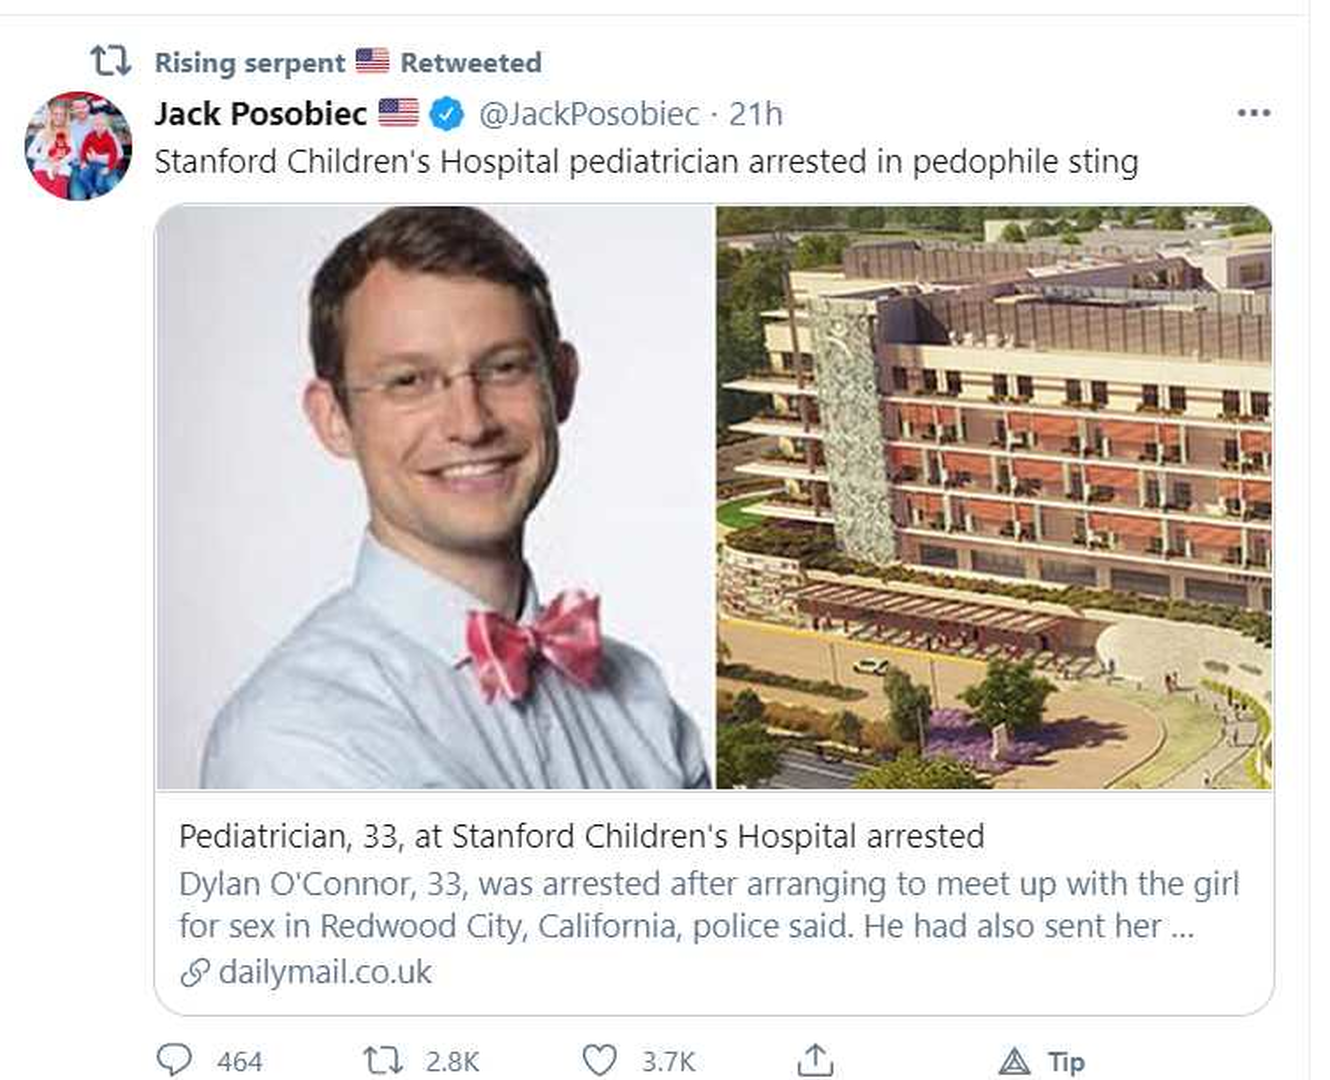Screen dimensions: 1330x1080
Task: Click the card headline about Stanford pediatrician
Action: tap(581, 836)
